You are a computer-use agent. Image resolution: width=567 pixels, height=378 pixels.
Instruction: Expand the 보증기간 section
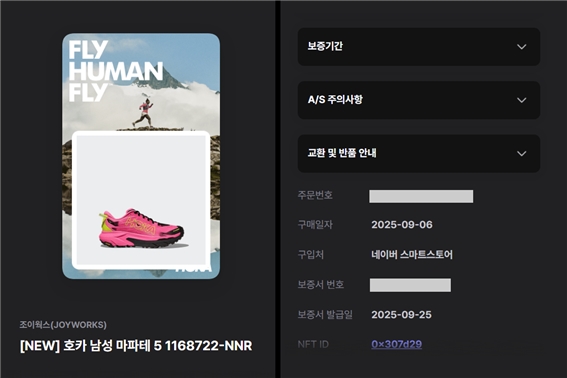[419, 47]
